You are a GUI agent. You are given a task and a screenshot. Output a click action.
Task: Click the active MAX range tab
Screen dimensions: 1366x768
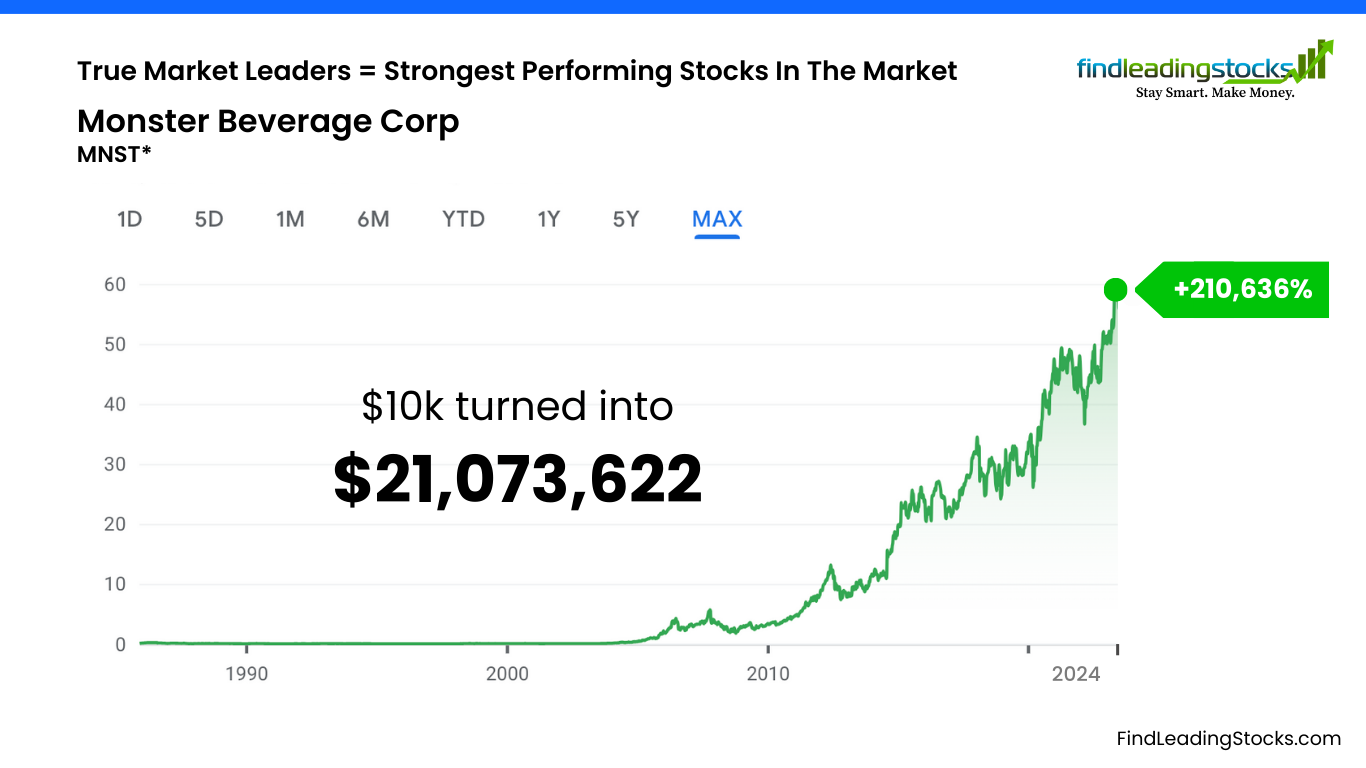(x=717, y=219)
